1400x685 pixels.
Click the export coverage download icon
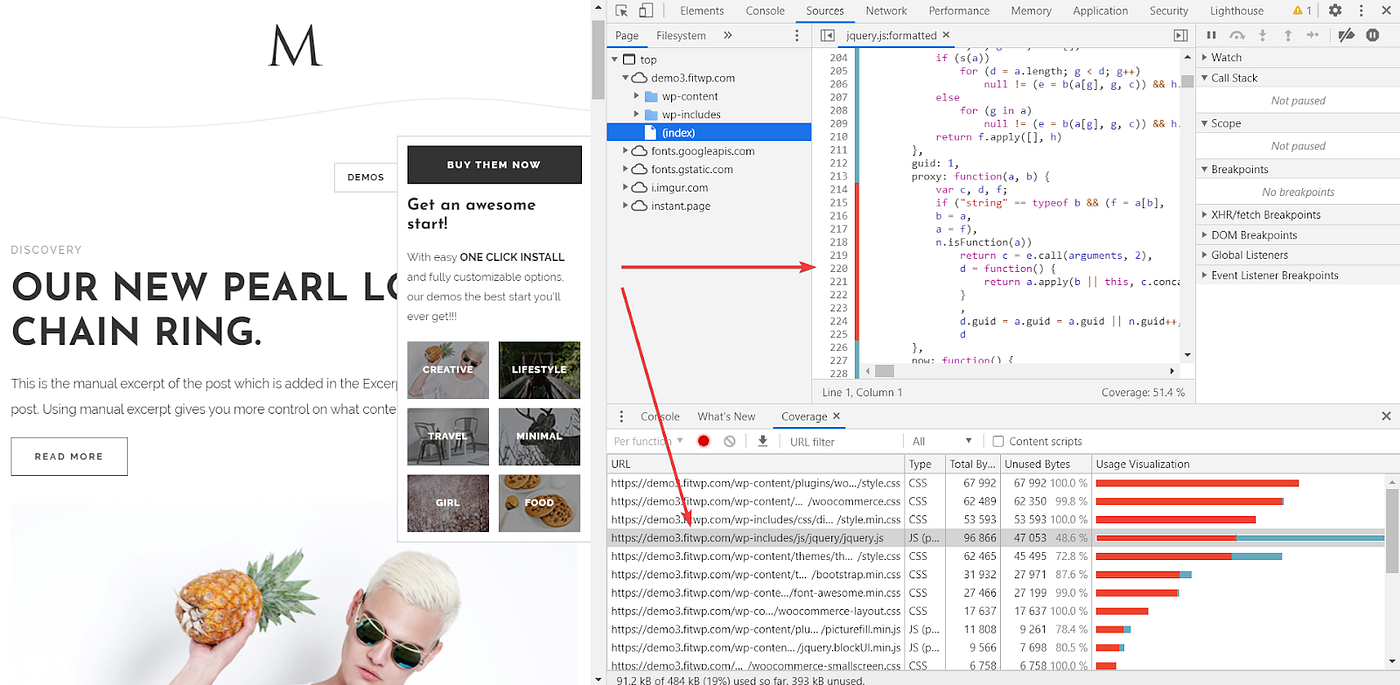pyautogui.click(x=762, y=440)
